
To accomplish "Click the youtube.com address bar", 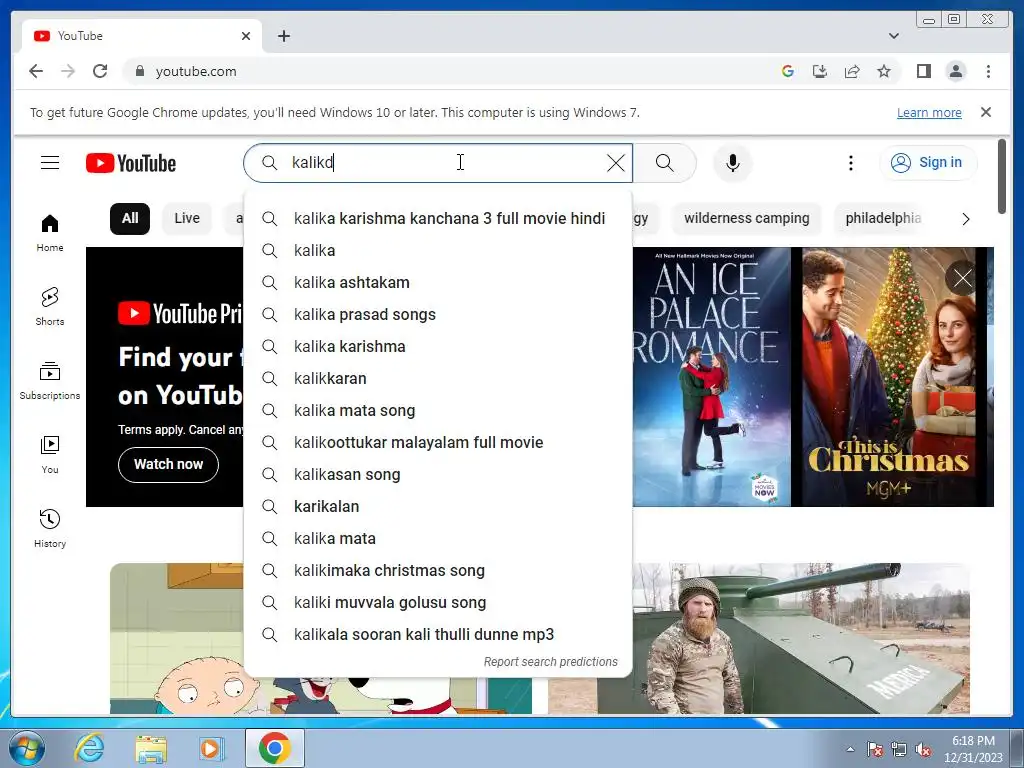I will tap(451, 71).
